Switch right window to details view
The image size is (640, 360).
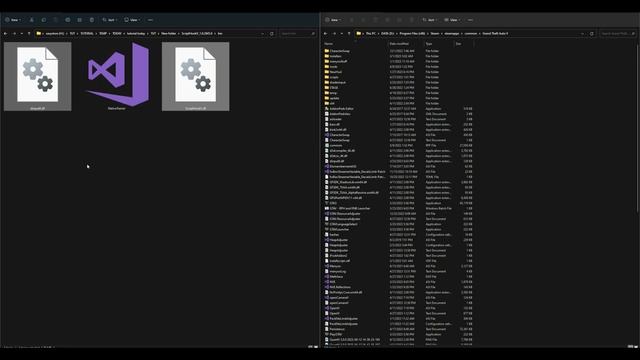pyautogui.click(x=630, y=347)
